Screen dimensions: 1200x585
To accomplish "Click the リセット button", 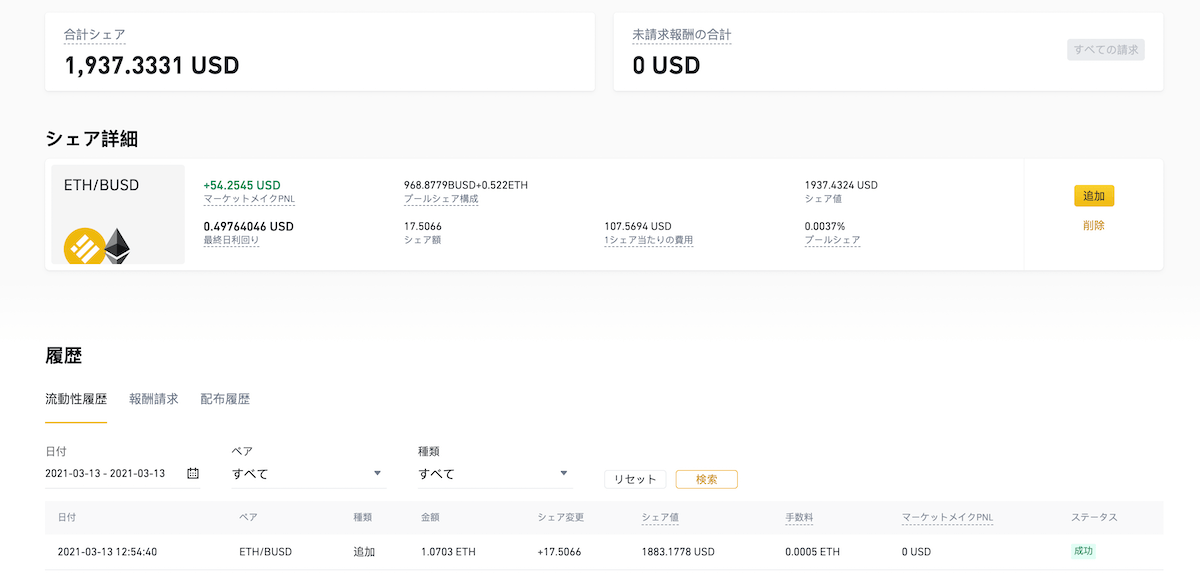I will [635, 479].
